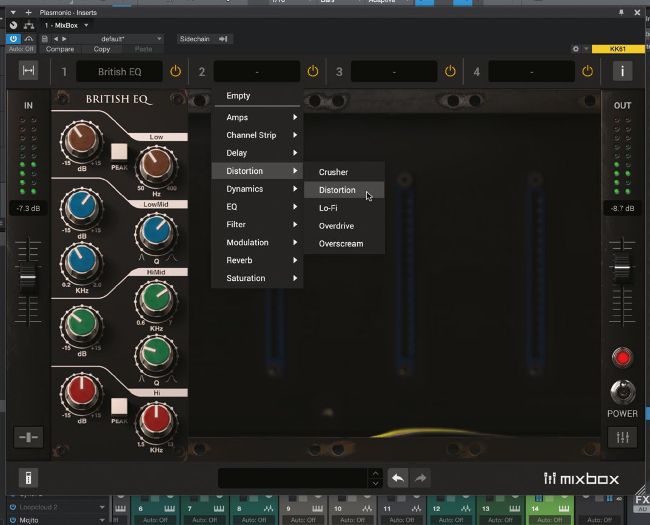Viewport: 650px width, 525px height.
Task: Open the MixBox info button labeled i, top right
Action: coord(622,71)
